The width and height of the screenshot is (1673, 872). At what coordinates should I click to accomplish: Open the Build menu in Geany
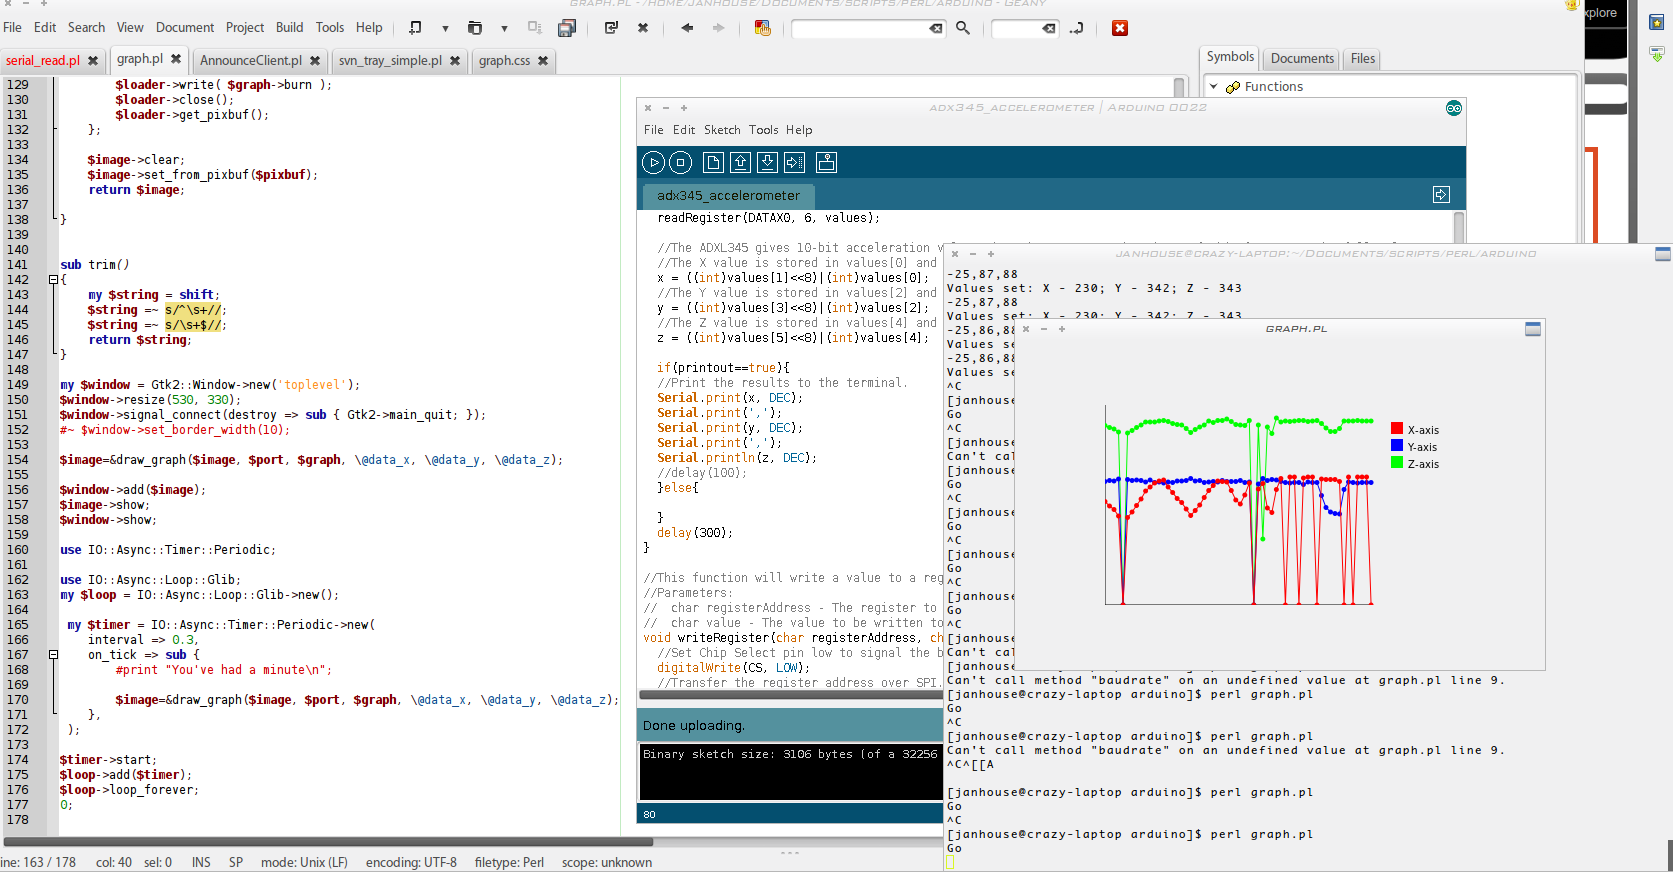coord(289,28)
